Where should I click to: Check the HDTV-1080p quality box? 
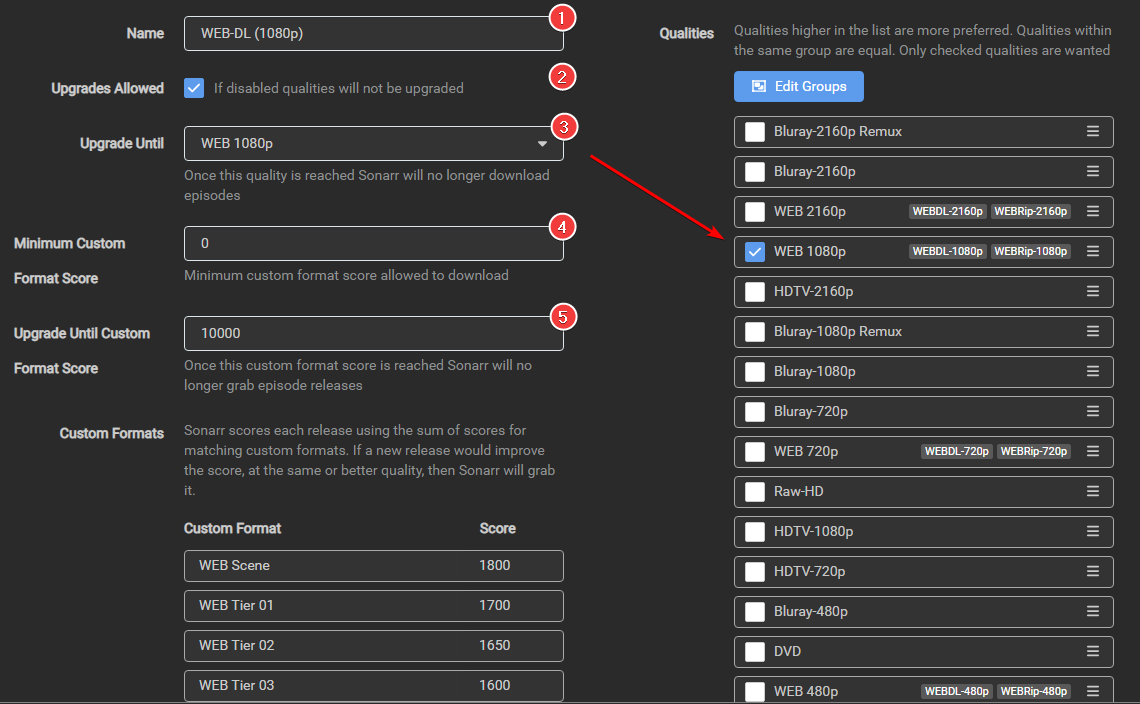[755, 532]
